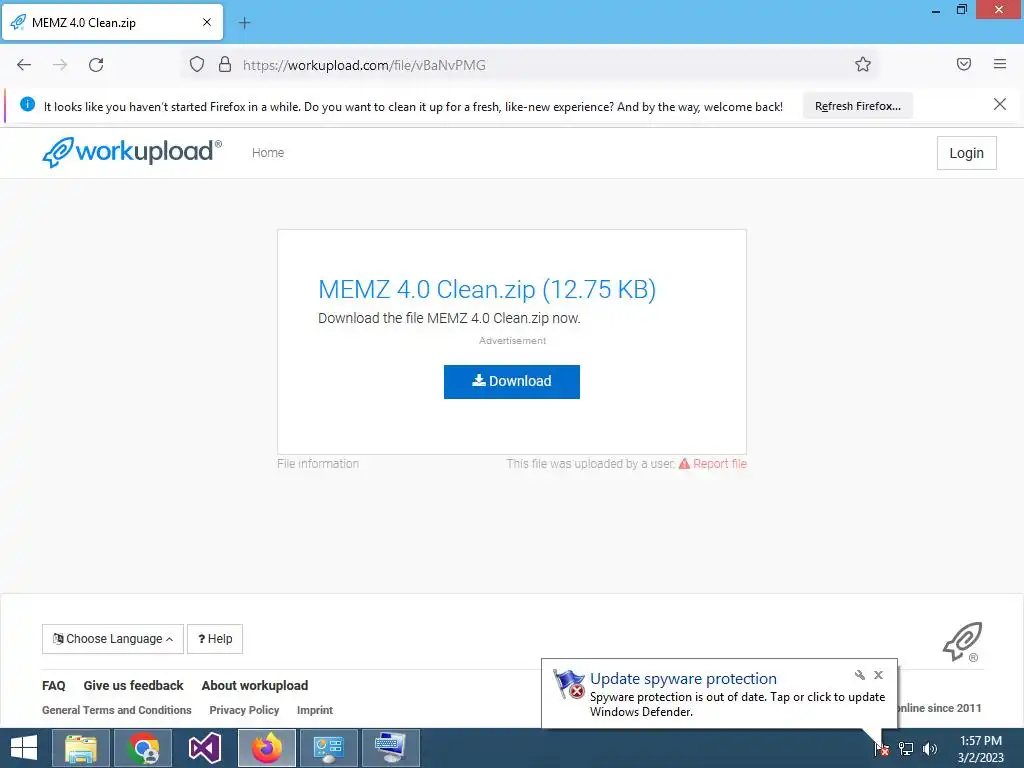The image size is (1024, 768).
Task: Open the Firefox hamburger menu
Action: coord(1000,64)
